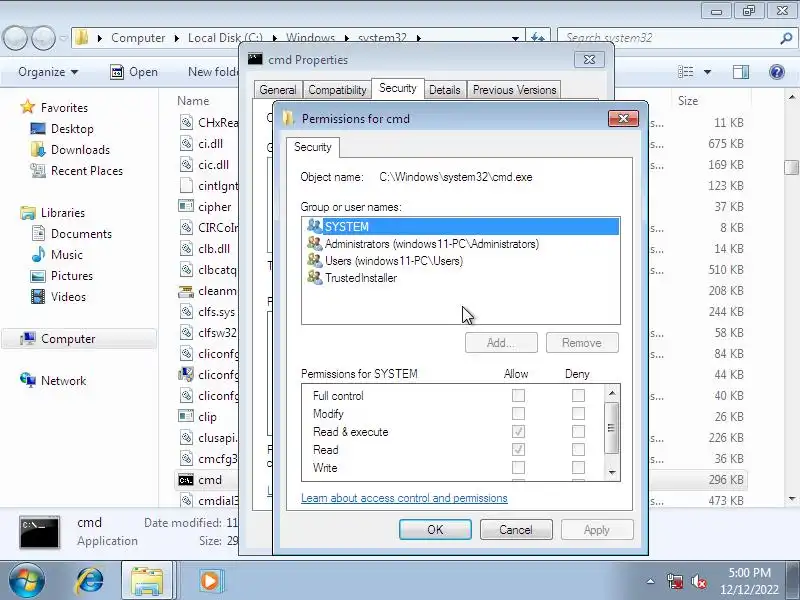
Task: Click the network status tray icon
Action: (x=675, y=581)
